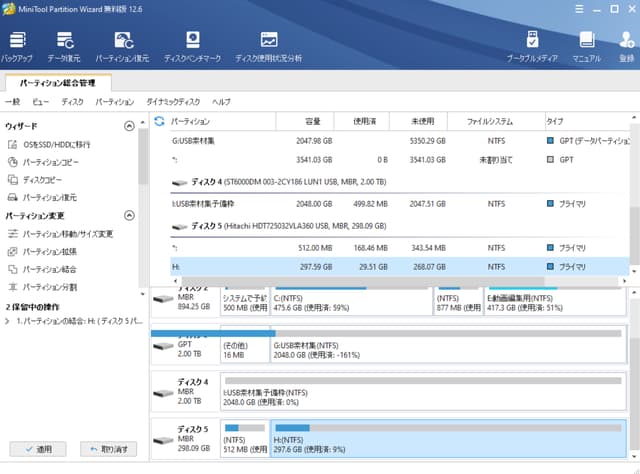Select H:(NTFS) 297.6 GB block
Image resolution: width=640 pixels, height=474 pixels.
(x=448, y=439)
